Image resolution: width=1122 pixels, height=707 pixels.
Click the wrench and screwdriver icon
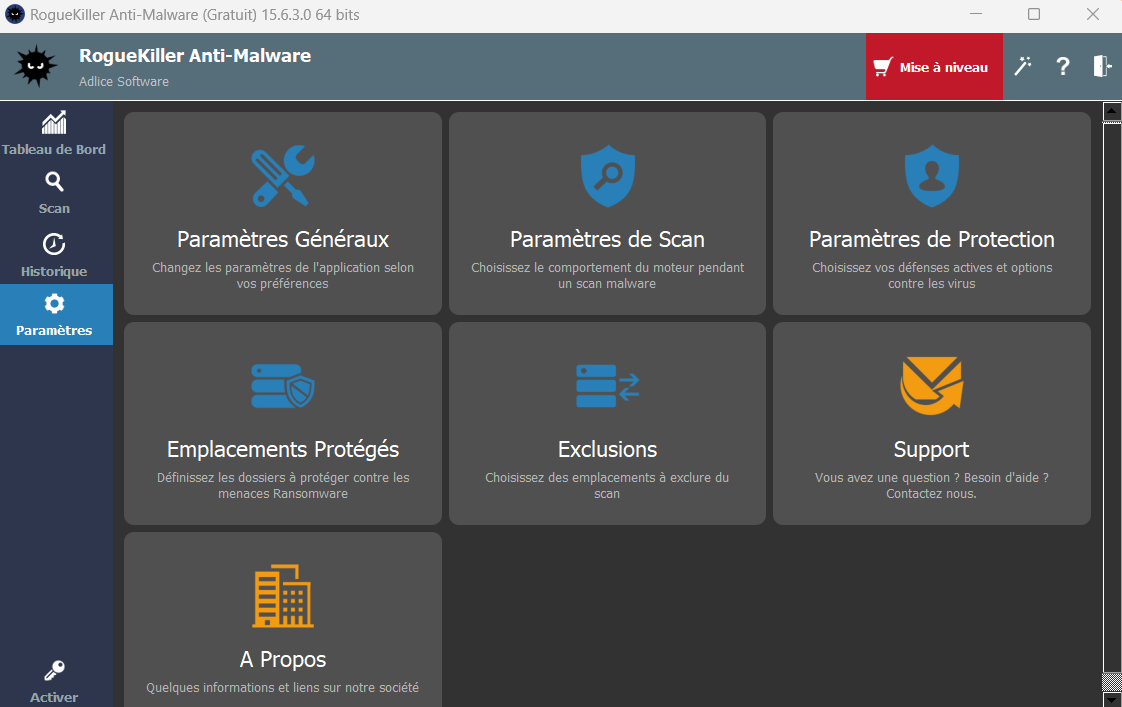283,176
